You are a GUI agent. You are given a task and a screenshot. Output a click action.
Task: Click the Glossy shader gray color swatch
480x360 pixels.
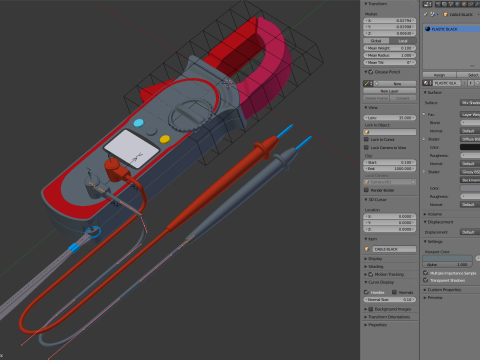(470, 188)
